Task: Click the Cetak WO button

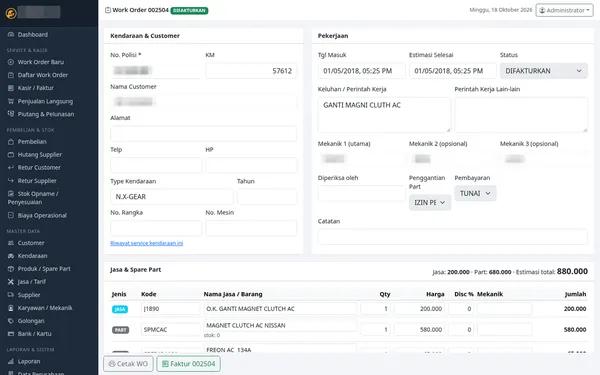Action: click(128, 364)
